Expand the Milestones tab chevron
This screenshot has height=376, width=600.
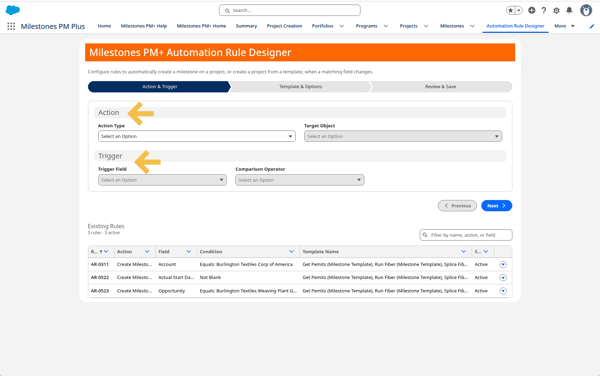[472, 26]
